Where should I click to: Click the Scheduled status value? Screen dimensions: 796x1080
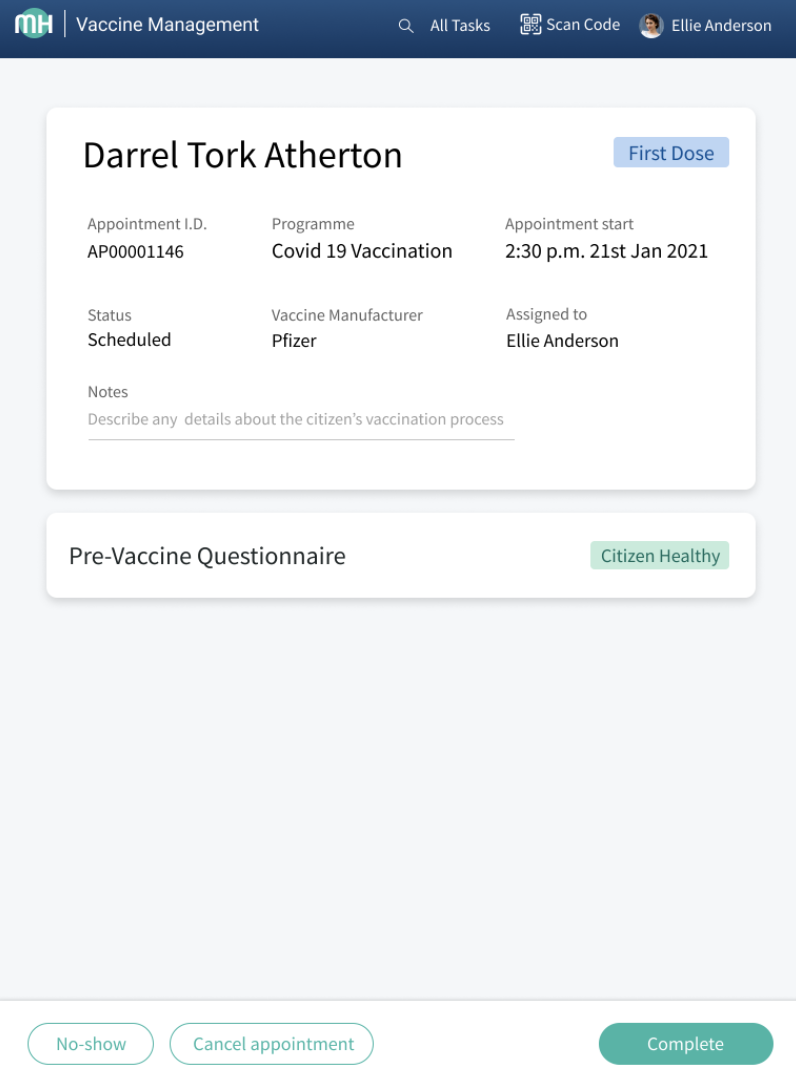129,340
